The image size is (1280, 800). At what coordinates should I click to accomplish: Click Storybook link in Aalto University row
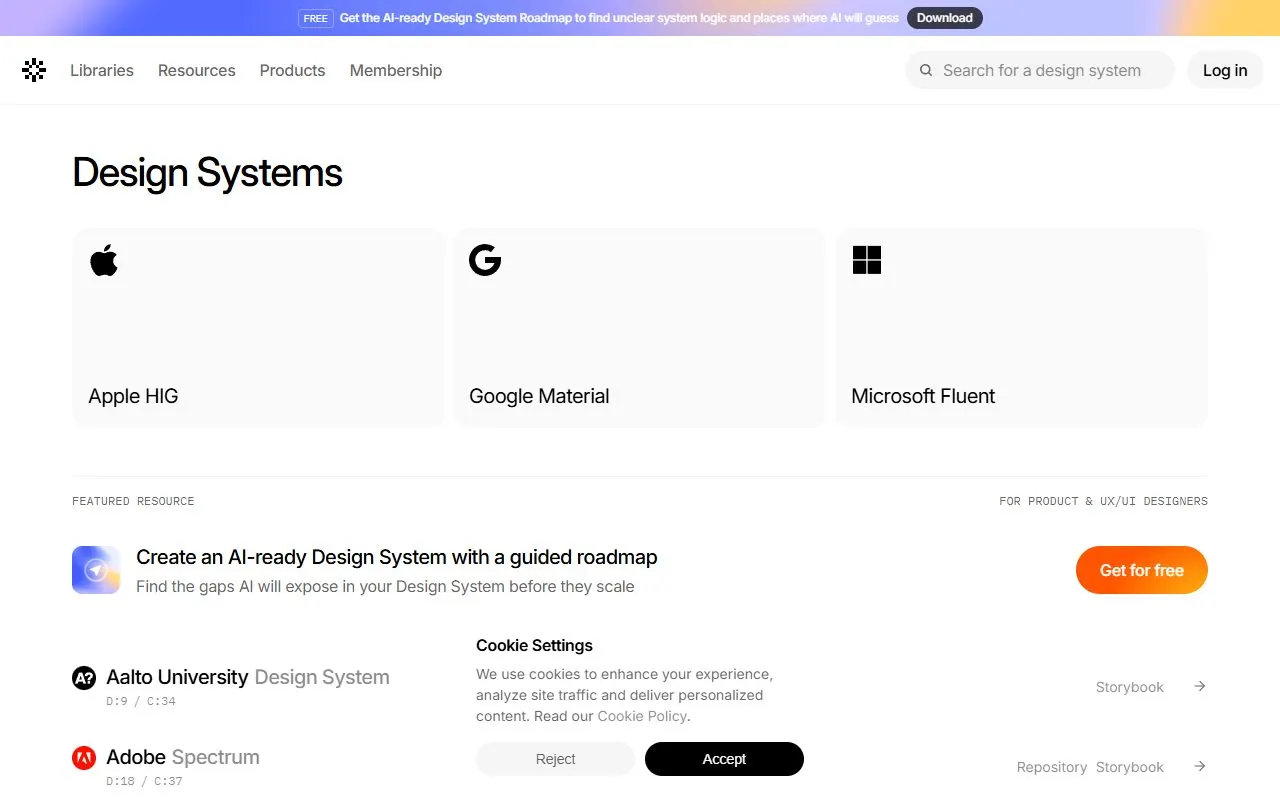[x=1130, y=687]
